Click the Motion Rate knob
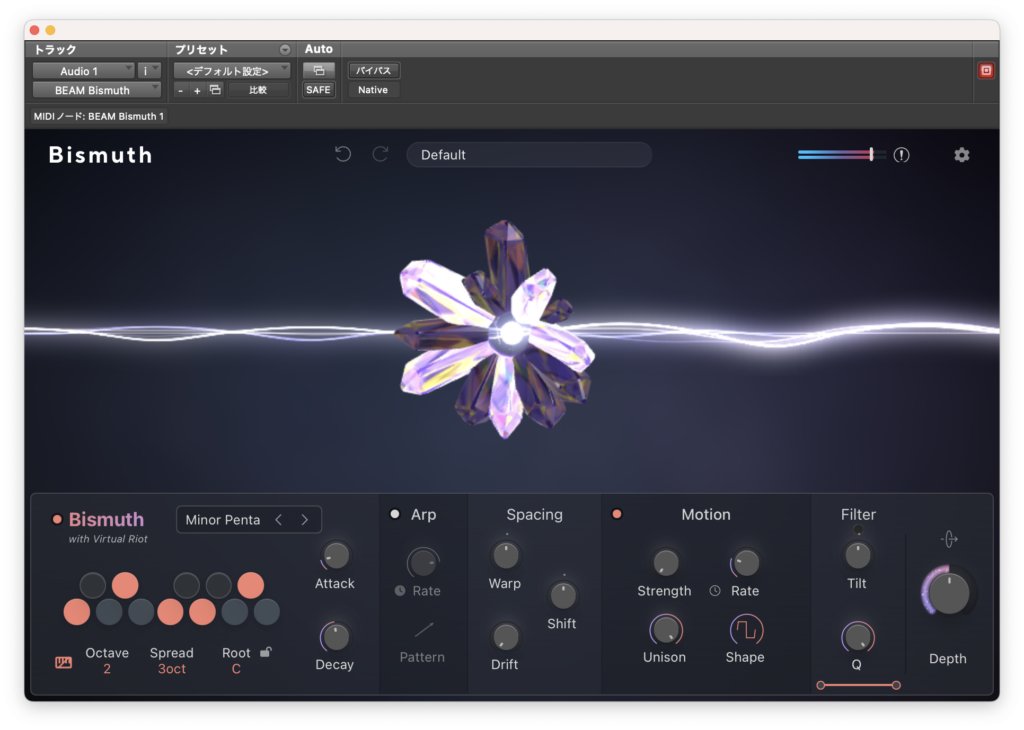Viewport: 1024px width, 730px height. 746,562
